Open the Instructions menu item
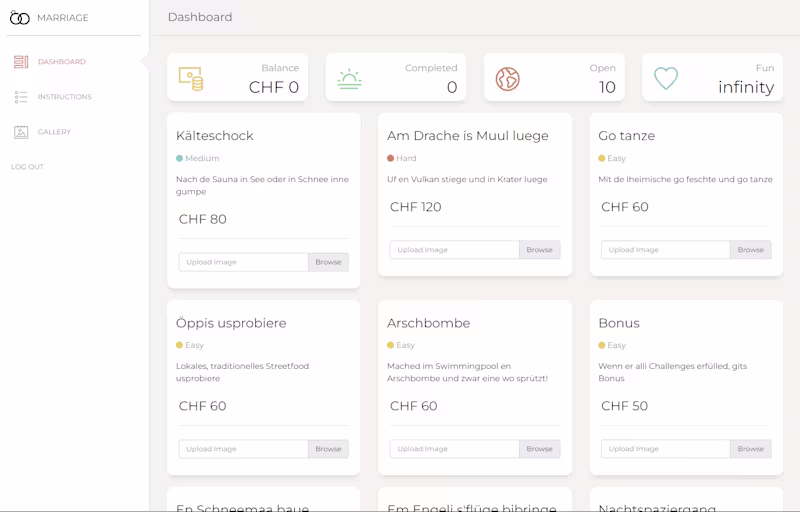The height and width of the screenshot is (512, 800). coord(64,97)
